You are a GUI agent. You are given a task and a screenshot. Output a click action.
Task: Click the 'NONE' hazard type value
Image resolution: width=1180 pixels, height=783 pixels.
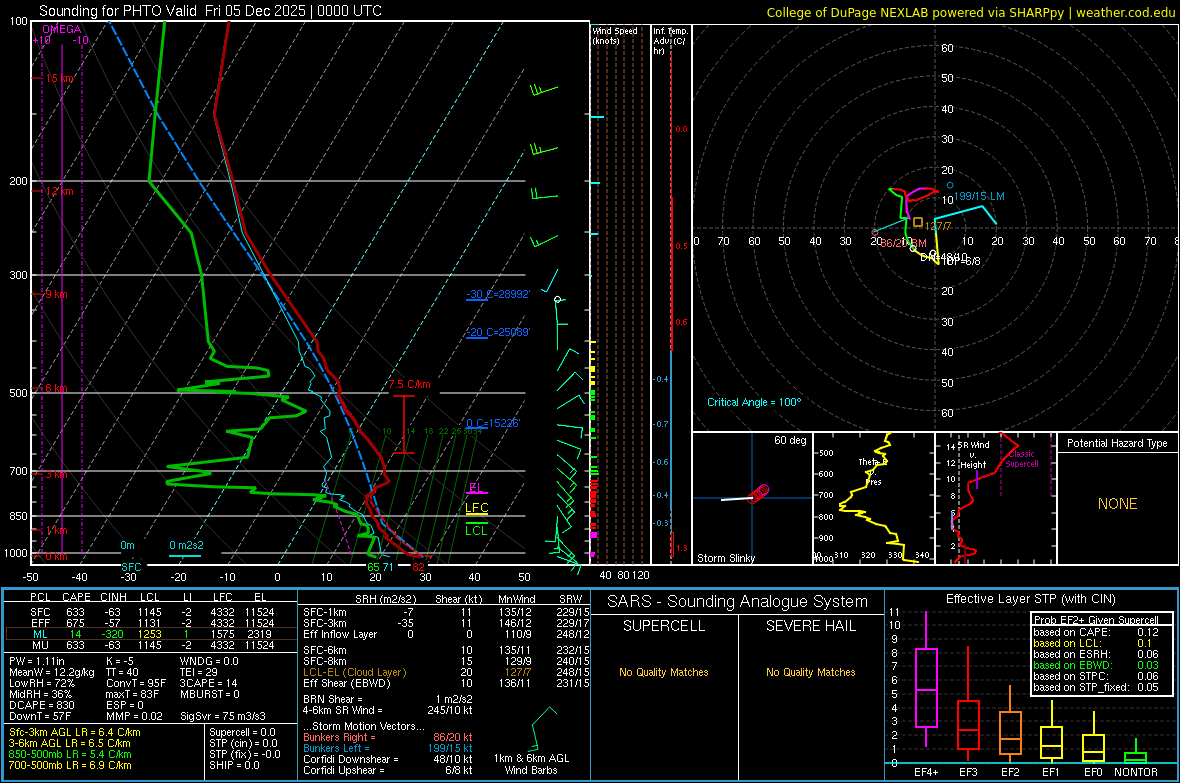1118,504
